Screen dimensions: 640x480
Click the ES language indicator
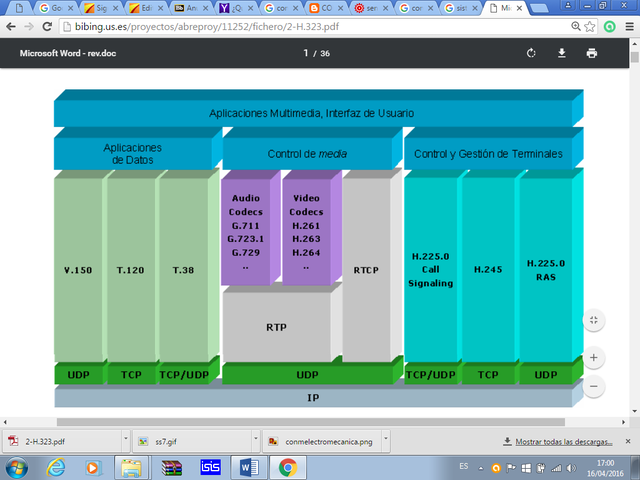[464, 466]
